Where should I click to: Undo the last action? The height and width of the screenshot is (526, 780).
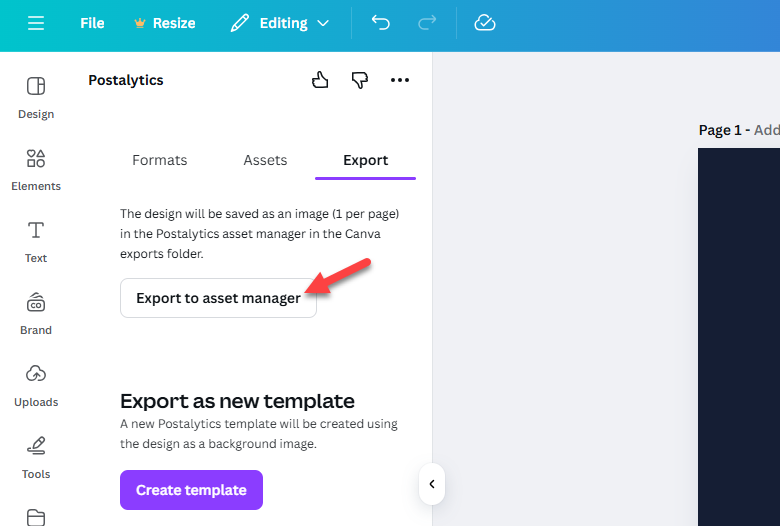tap(381, 23)
